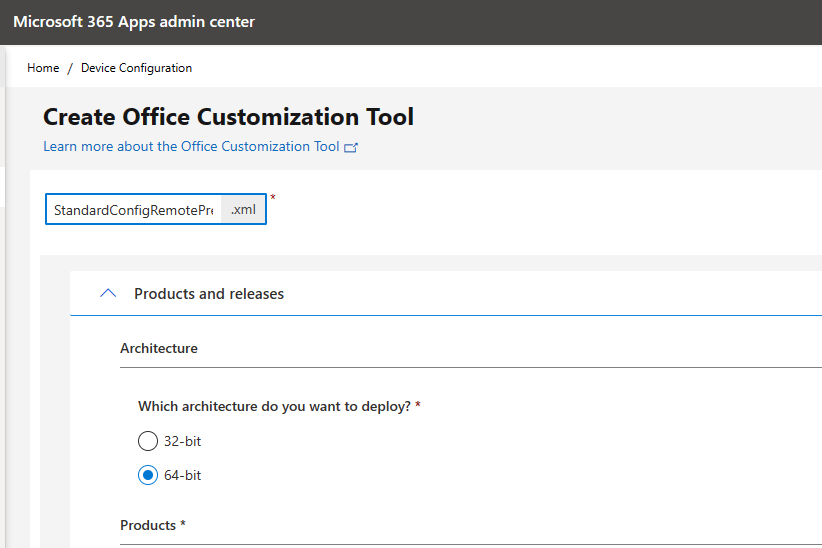Click the Create Office Customization Tool heading
The image size is (822, 548).
(228, 117)
